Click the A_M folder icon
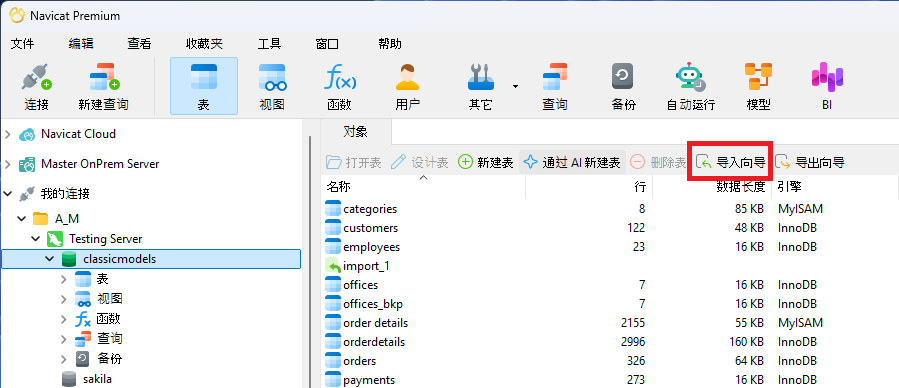This screenshot has height=388, width=899. pos(40,219)
